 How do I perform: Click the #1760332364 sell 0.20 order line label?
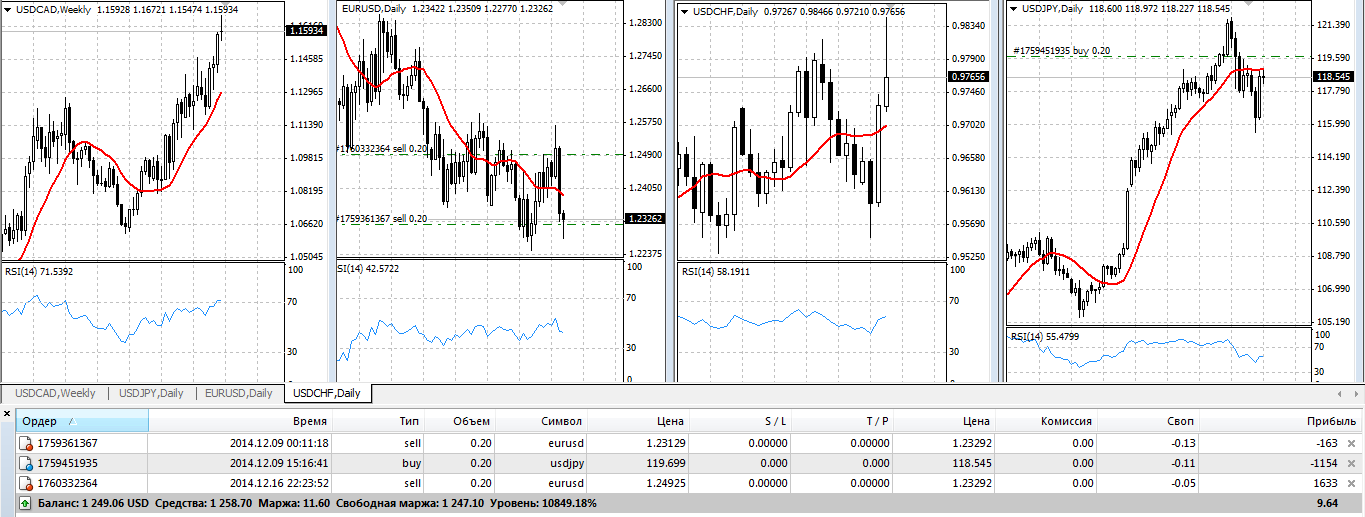pyautogui.click(x=381, y=148)
